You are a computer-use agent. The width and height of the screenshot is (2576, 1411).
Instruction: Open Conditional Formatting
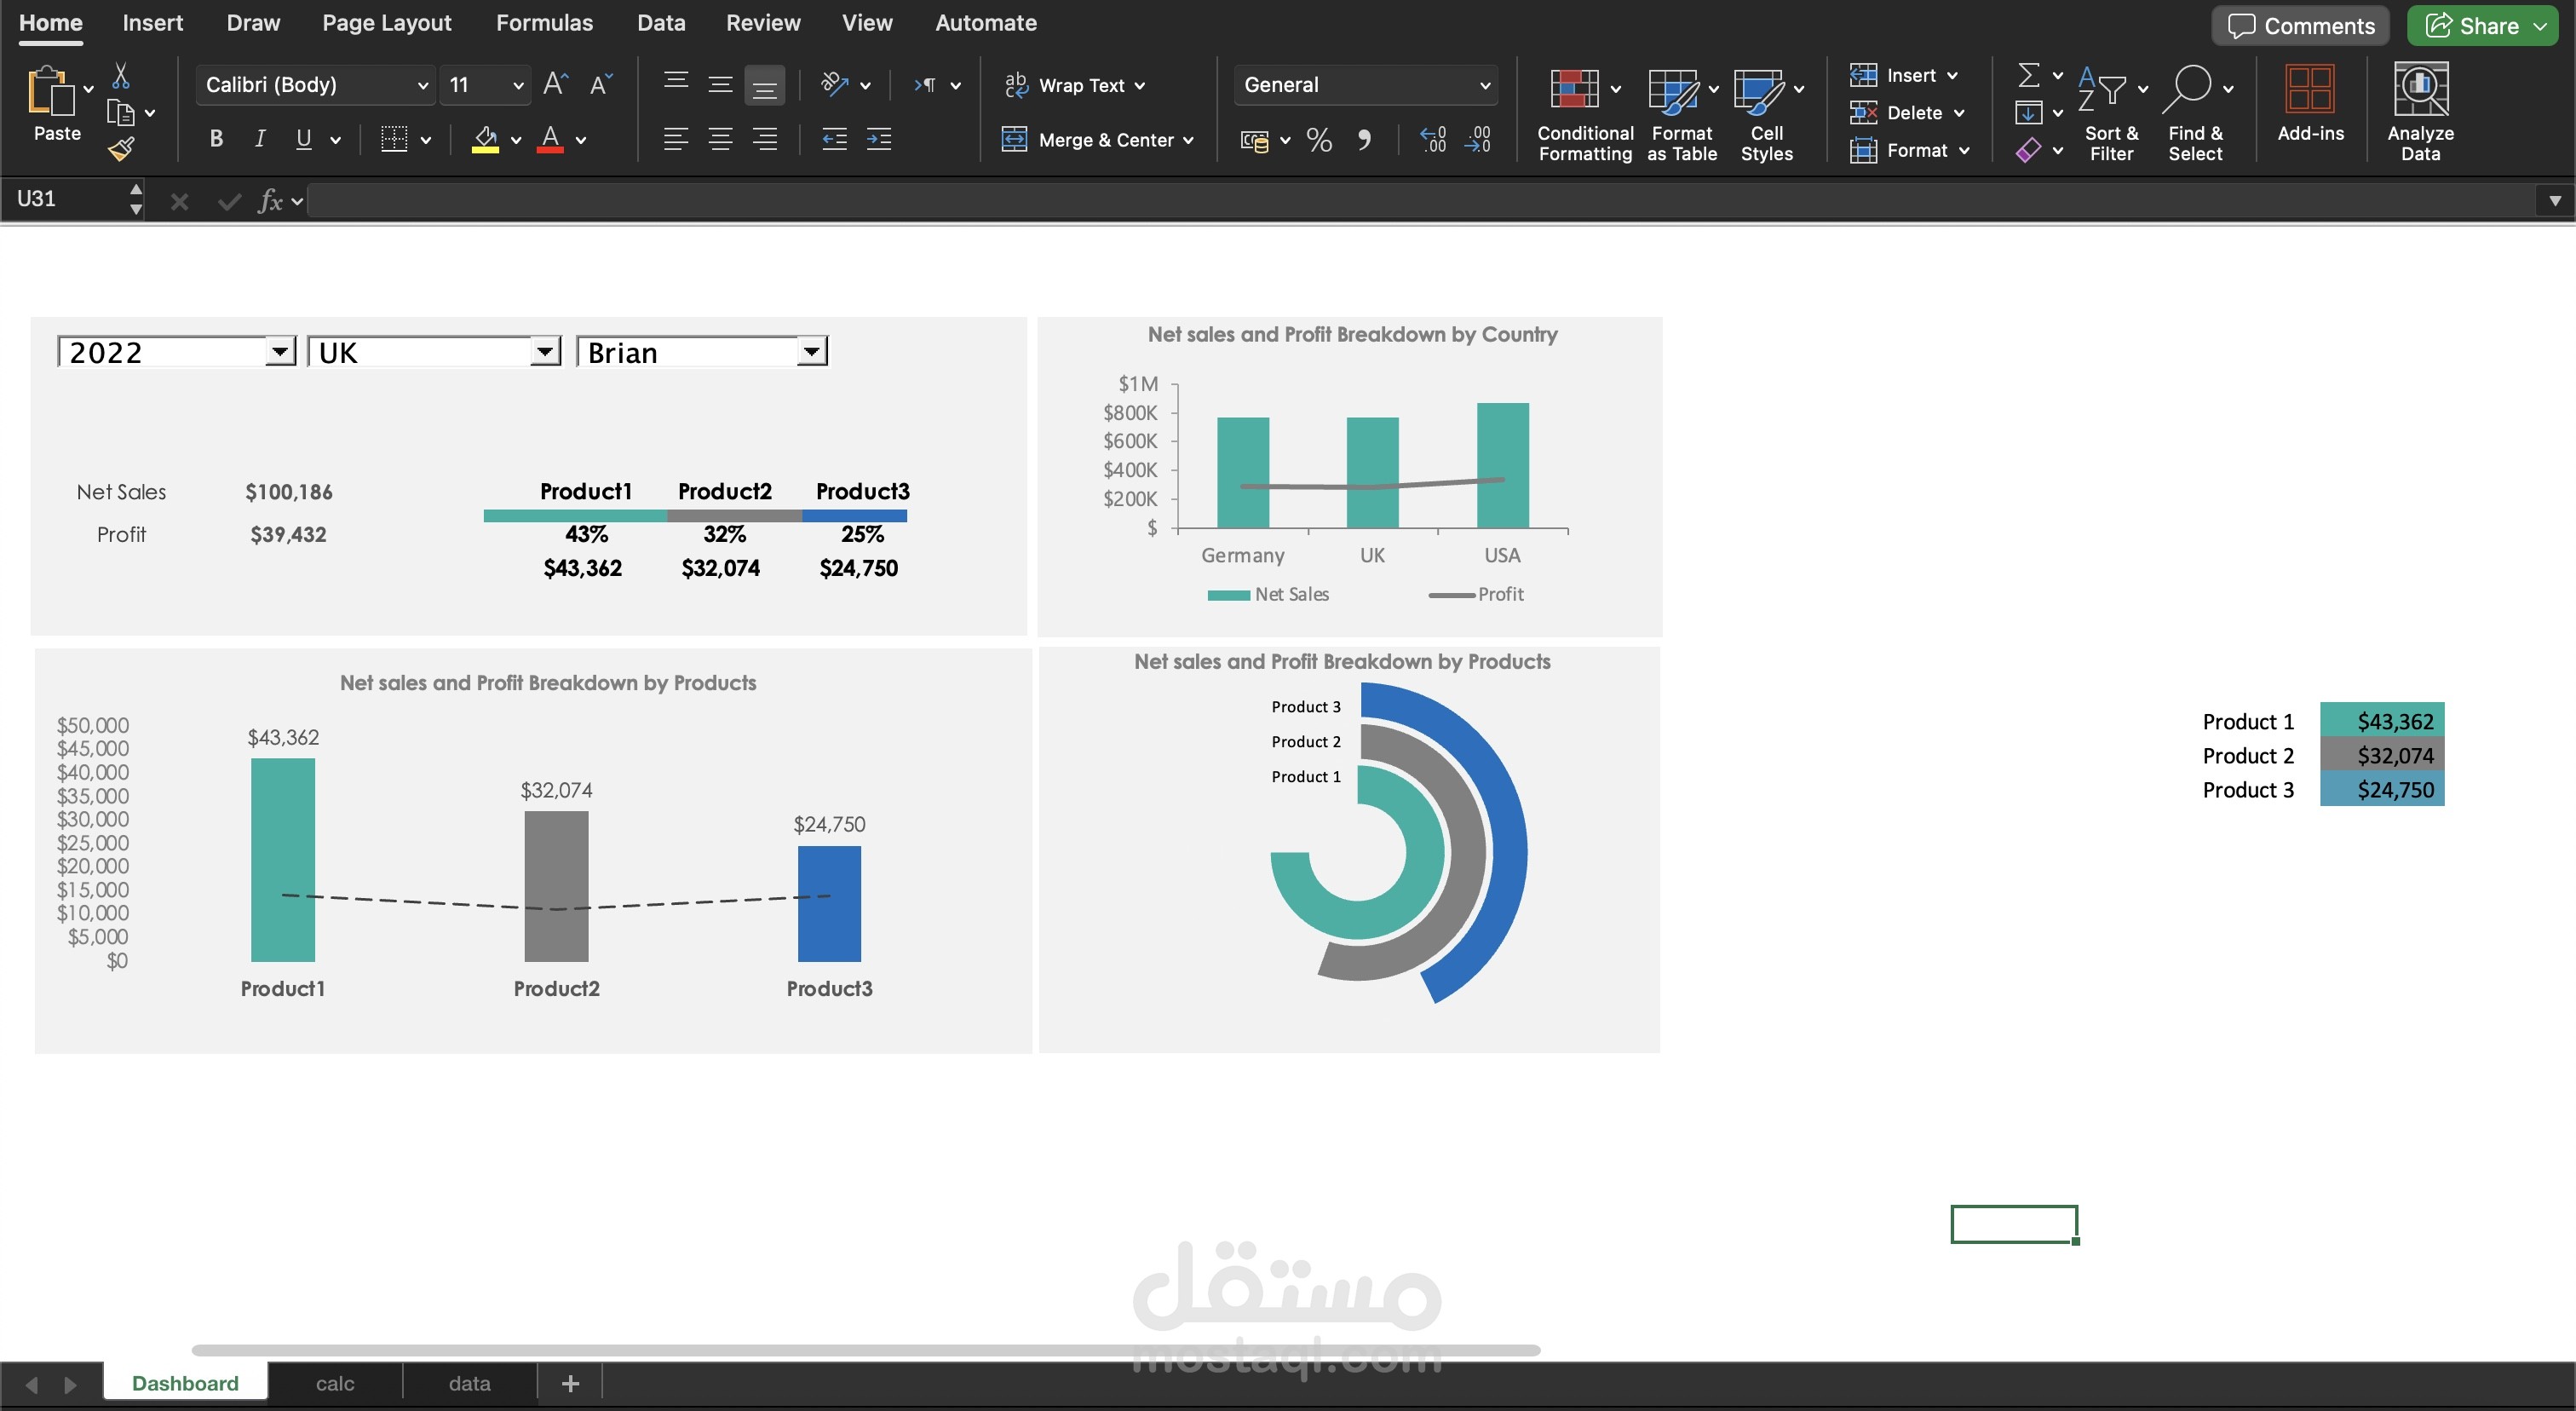[x=1585, y=113]
